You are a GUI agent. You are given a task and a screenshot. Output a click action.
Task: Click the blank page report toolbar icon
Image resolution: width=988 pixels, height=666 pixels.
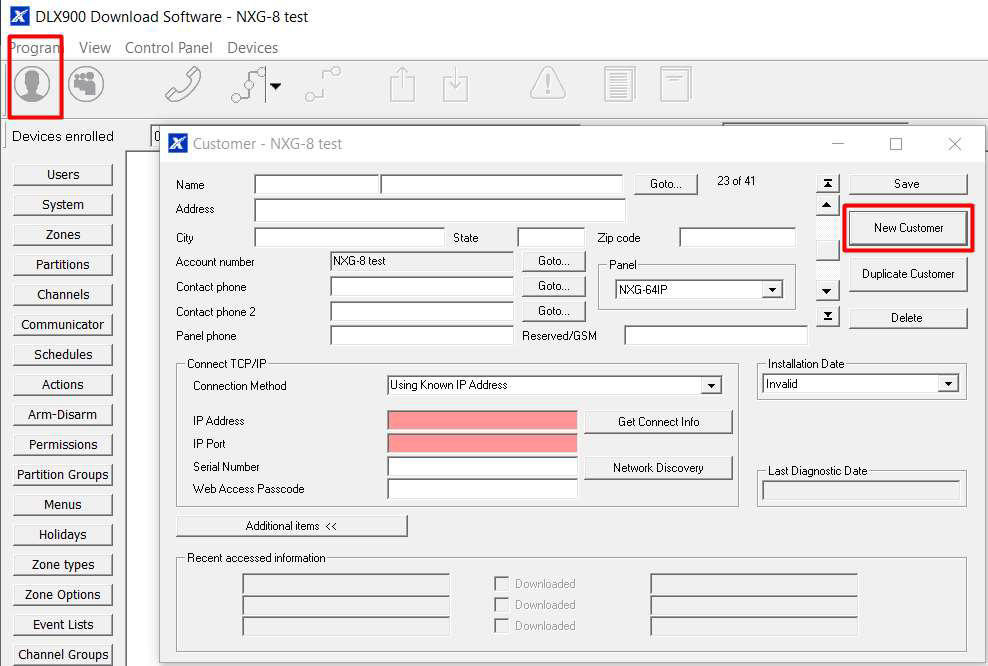(675, 84)
